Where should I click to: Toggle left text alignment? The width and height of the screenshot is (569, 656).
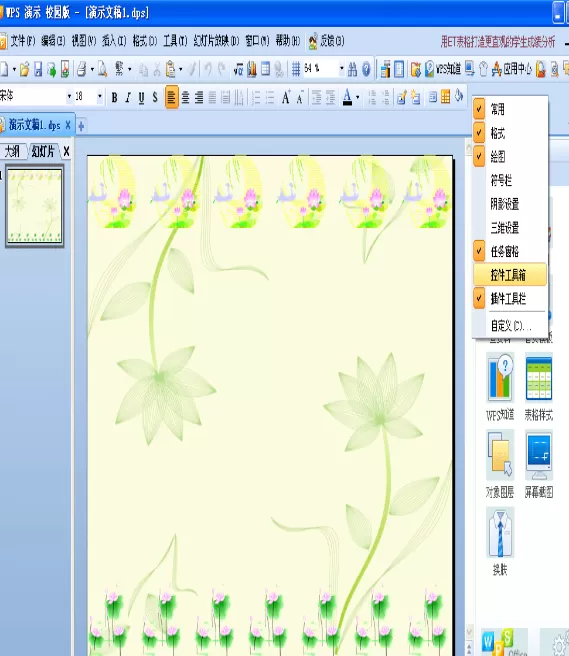click(x=172, y=97)
